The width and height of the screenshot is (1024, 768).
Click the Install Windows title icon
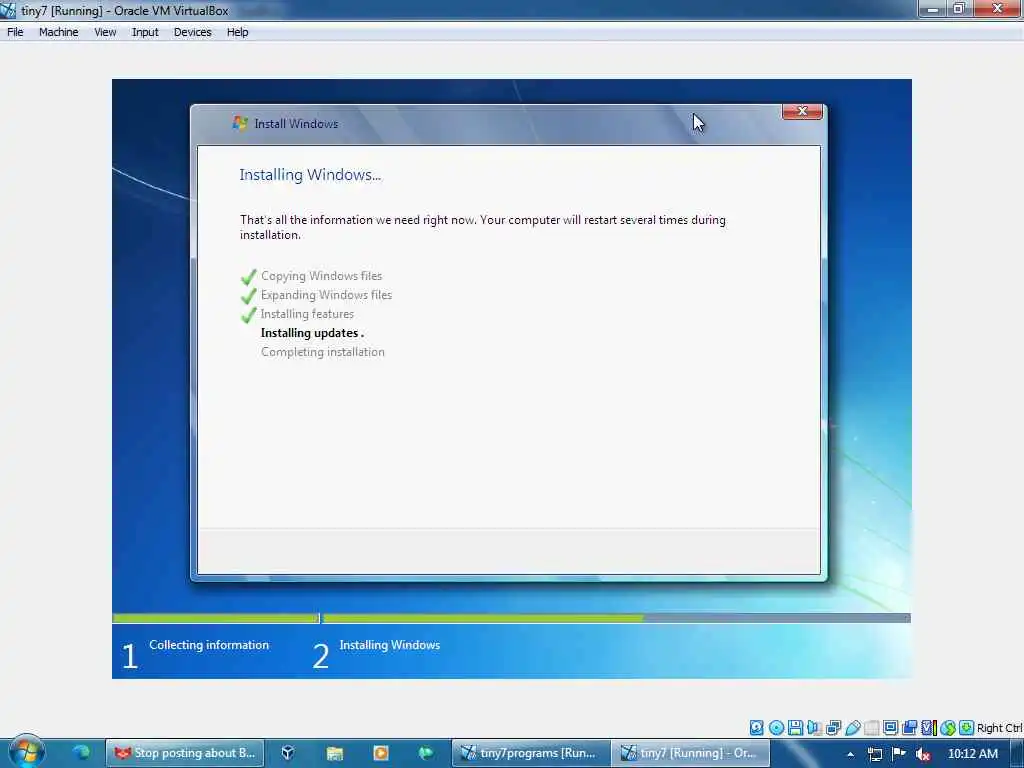coord(240,123)
